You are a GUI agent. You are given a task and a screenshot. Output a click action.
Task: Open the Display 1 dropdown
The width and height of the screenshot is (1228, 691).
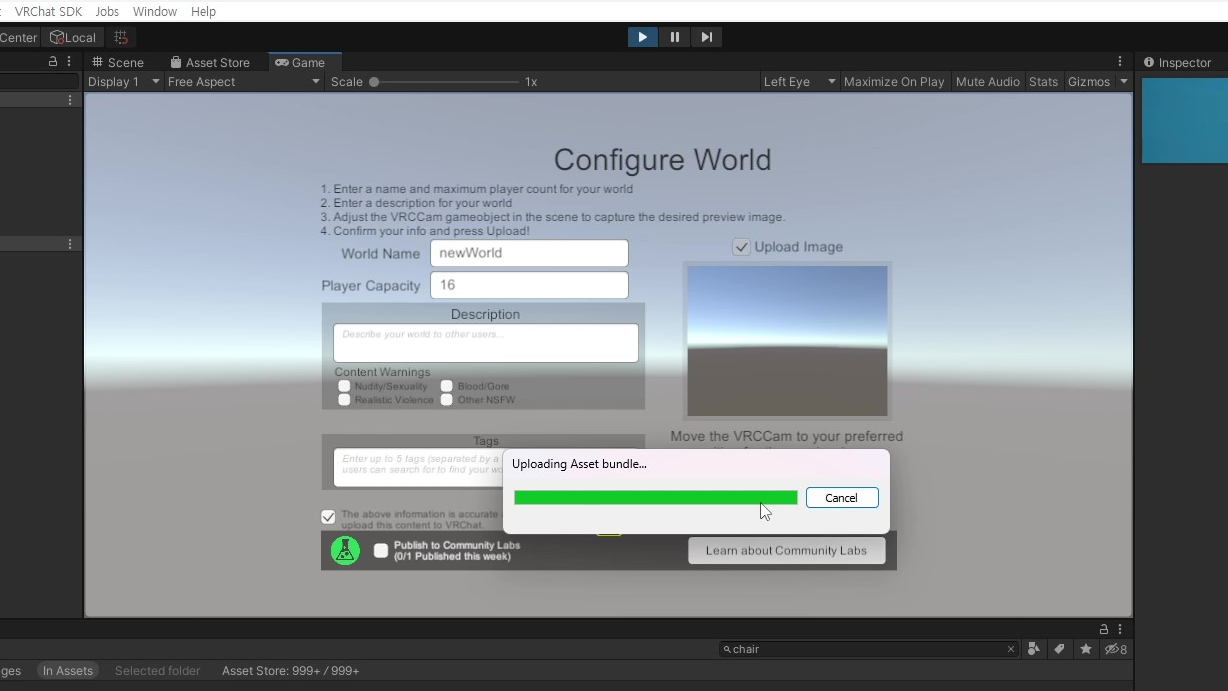pos(124,82)
